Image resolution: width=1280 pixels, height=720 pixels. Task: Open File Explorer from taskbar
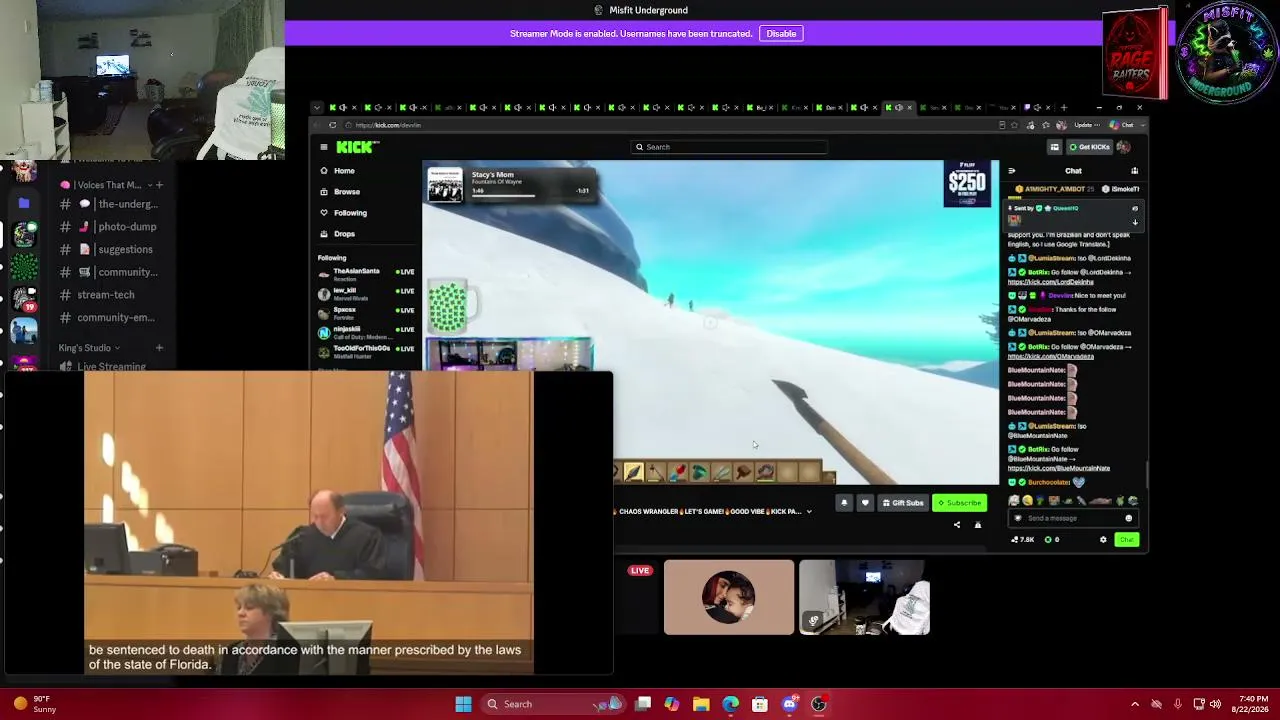[701, 704]
